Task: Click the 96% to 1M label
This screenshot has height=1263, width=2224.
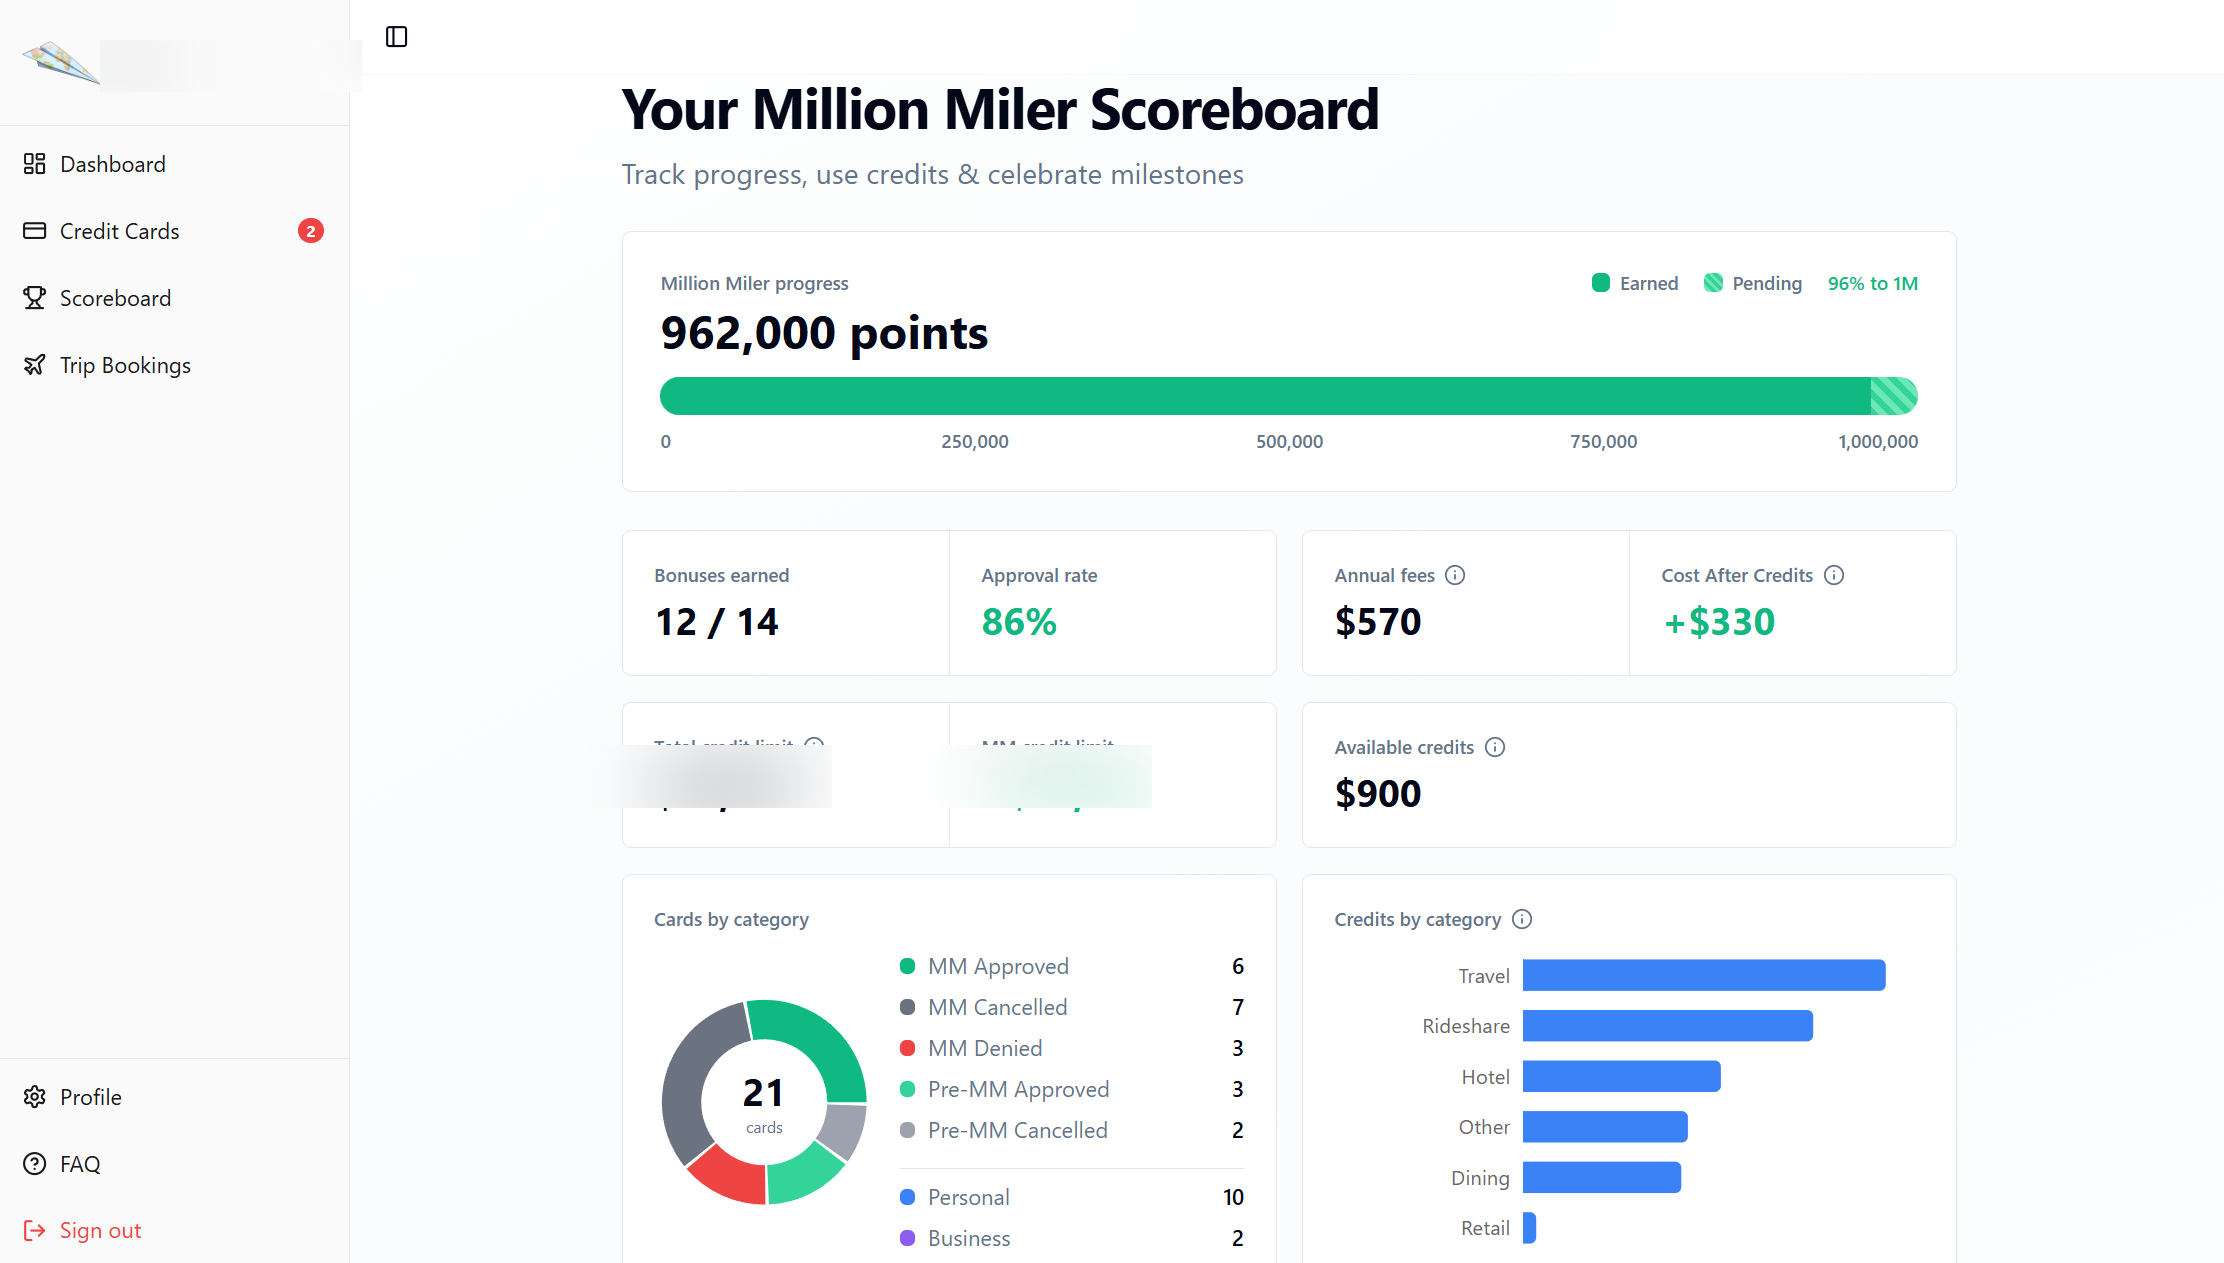Action: [x=1872, y=283]
